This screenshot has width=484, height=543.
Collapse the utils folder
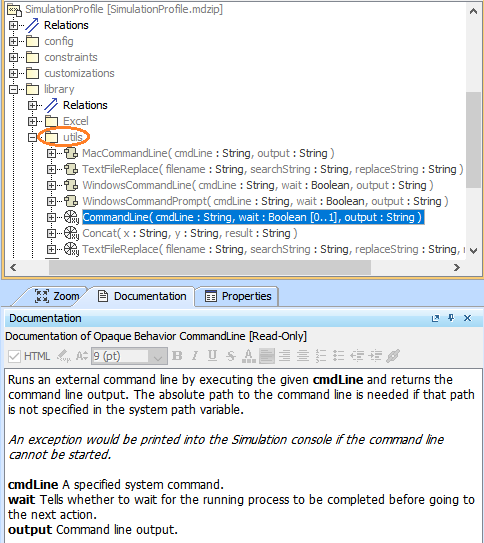coord(32,137)
